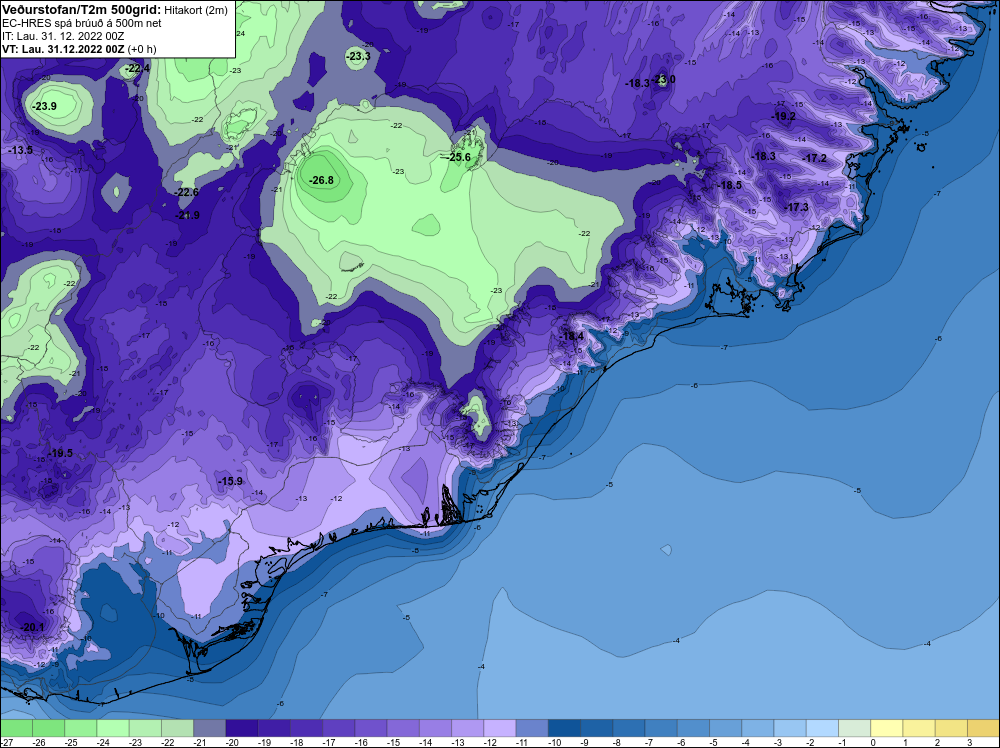The width and height of the screenshot is (1000, 748).
Task: Click the golden 3 legend swatch
Action: pos(983,728)
